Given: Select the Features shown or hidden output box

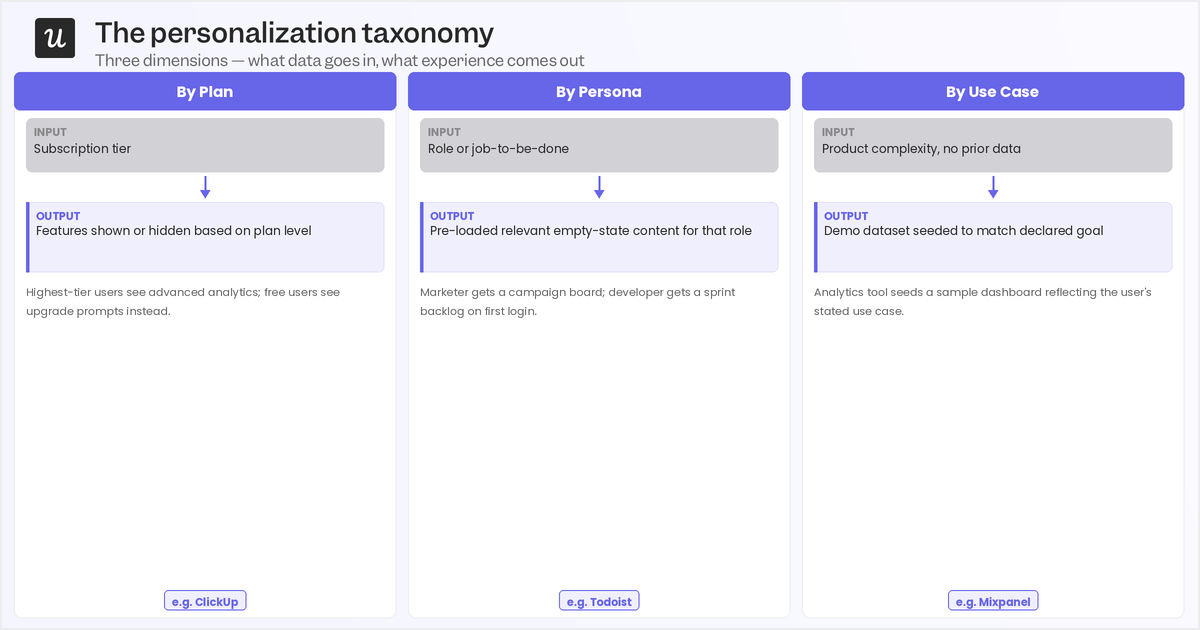Looking at the screenshot, I should 205,237.
